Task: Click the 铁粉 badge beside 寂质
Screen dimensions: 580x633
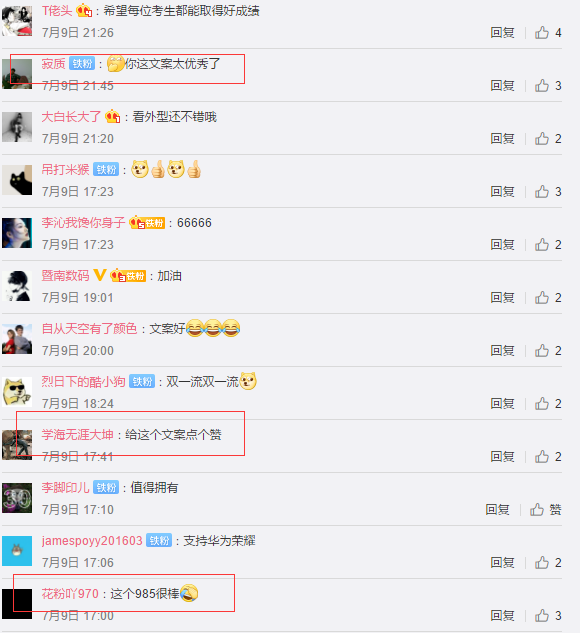Action: (82, 63)
